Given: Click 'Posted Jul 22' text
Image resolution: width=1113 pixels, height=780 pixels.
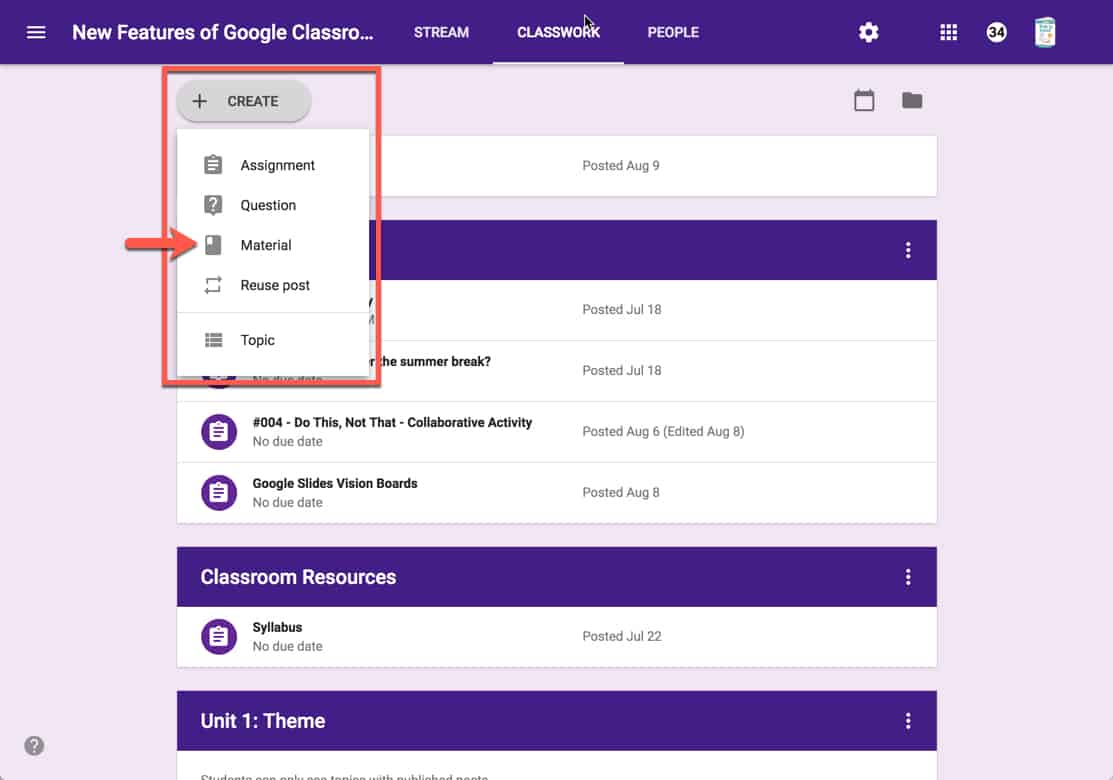Looking at the screenshot, I should 622,637.
